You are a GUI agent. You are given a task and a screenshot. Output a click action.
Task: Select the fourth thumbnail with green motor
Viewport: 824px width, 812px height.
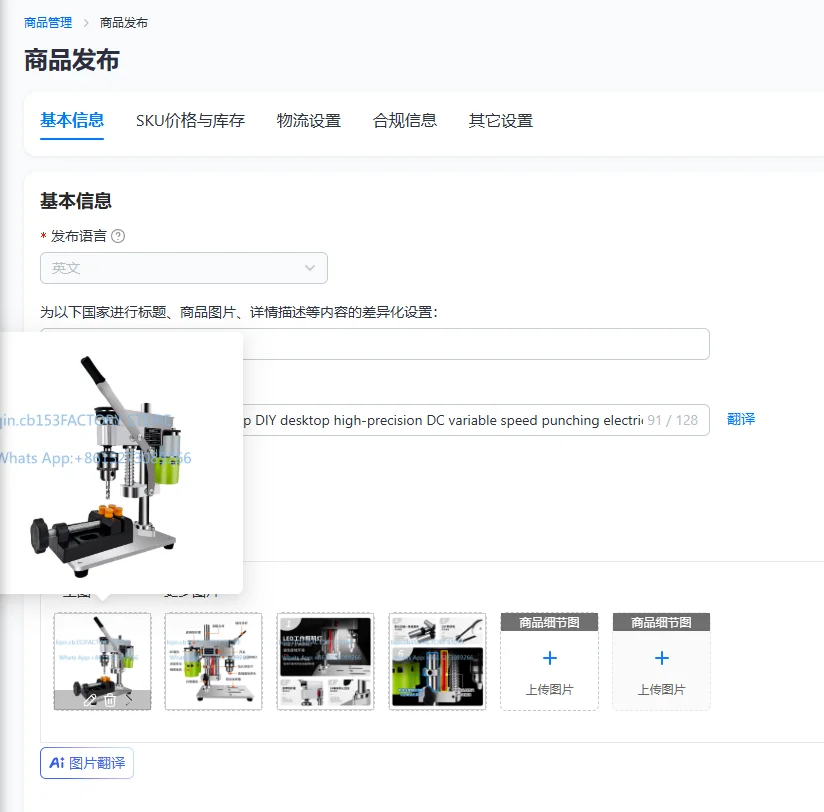[437, 661]
